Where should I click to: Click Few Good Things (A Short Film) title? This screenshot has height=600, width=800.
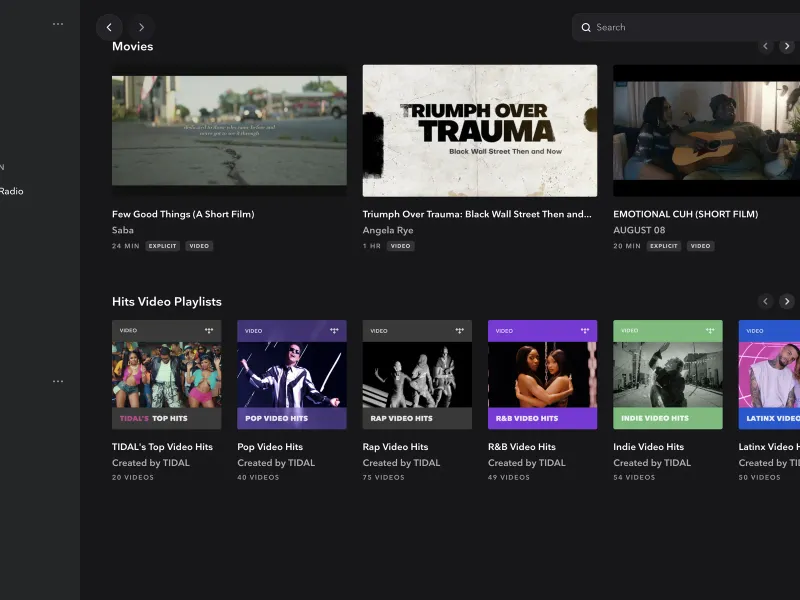pos(183,214)
